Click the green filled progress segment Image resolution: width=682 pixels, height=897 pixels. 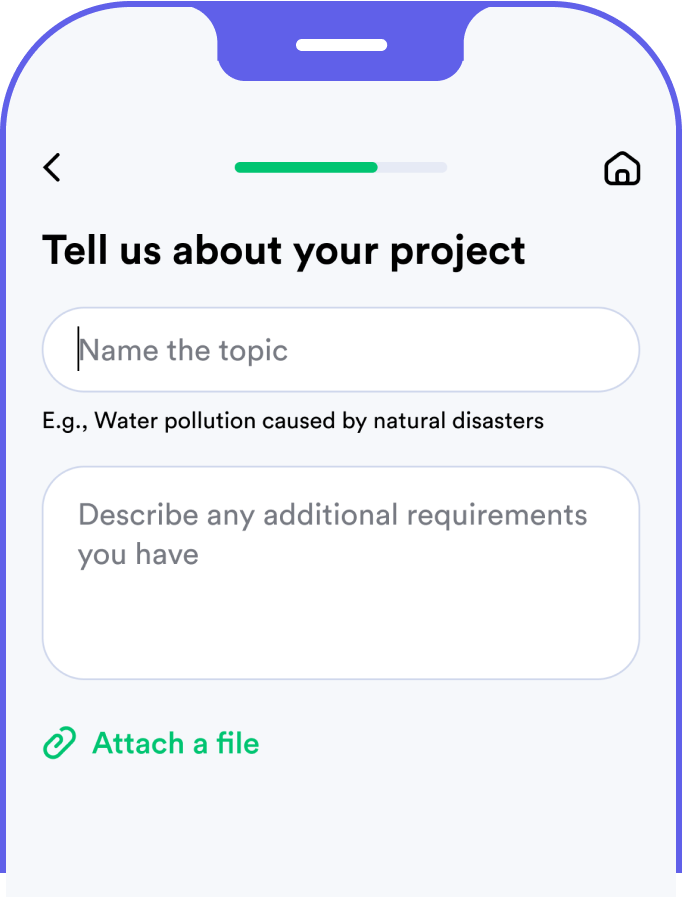point(305,167)
